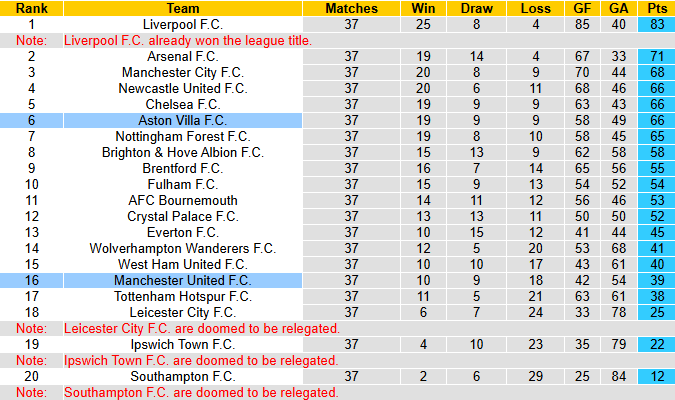Click the Pts column header
The width and height of the screenshot is (675, 400).
(x=657, y=8)
